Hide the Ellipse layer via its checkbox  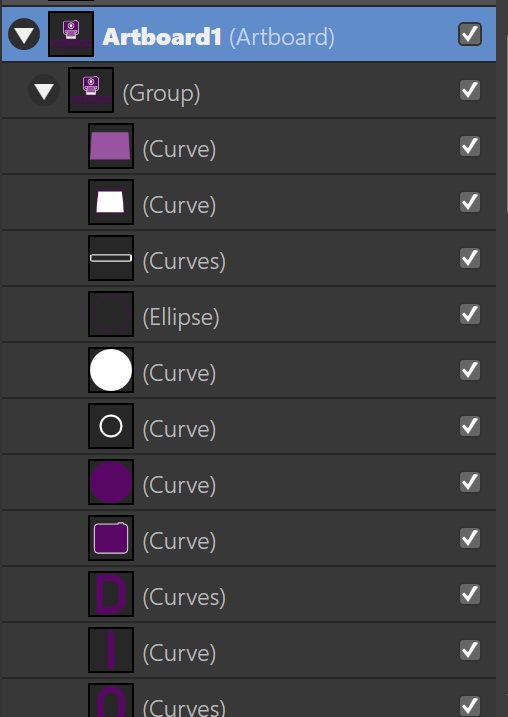point(470,314)
